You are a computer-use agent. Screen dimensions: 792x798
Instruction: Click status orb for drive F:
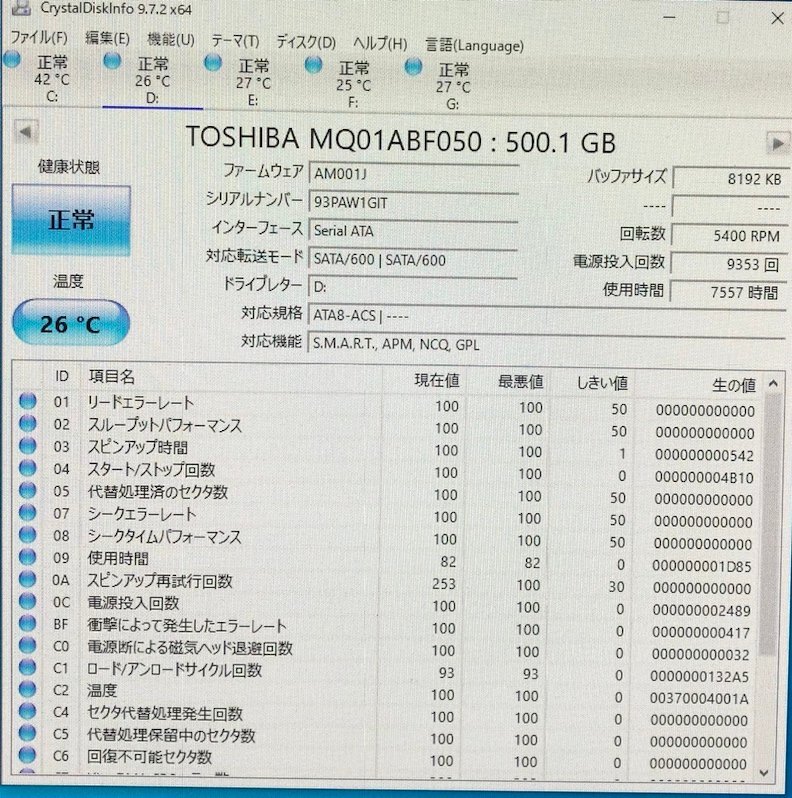point(313,65)
